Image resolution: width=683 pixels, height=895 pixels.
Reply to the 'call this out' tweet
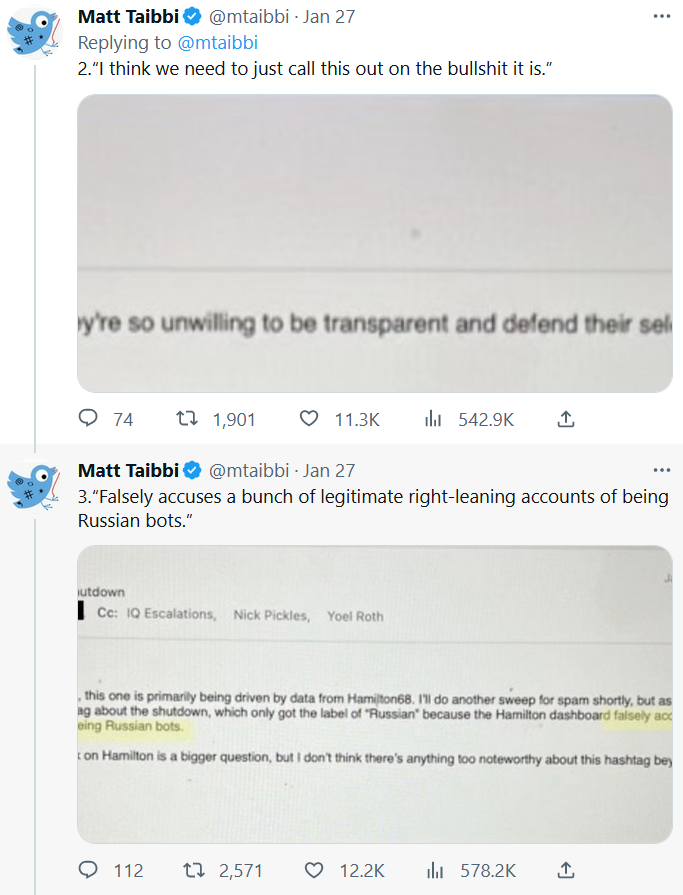coord(88,420)
